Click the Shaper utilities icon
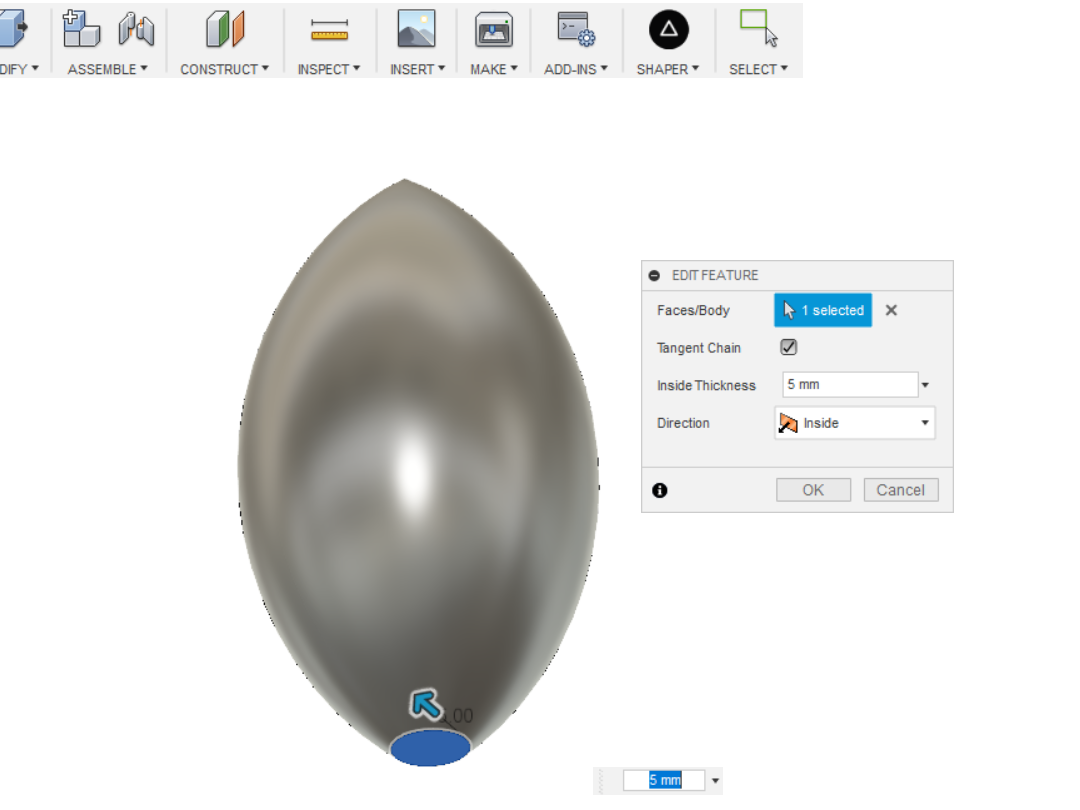The image size is (1080, 810). (667, 30)
